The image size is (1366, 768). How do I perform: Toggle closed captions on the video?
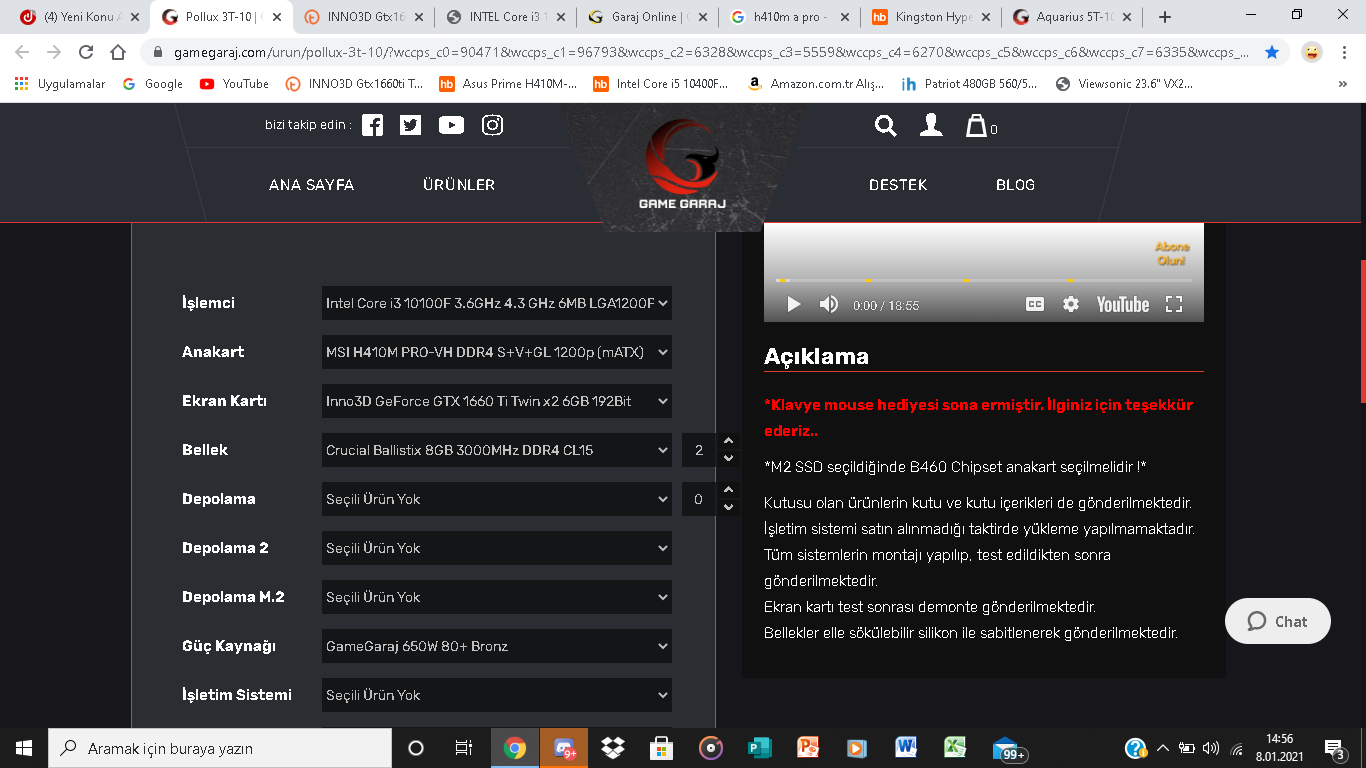pos(1035,304)
